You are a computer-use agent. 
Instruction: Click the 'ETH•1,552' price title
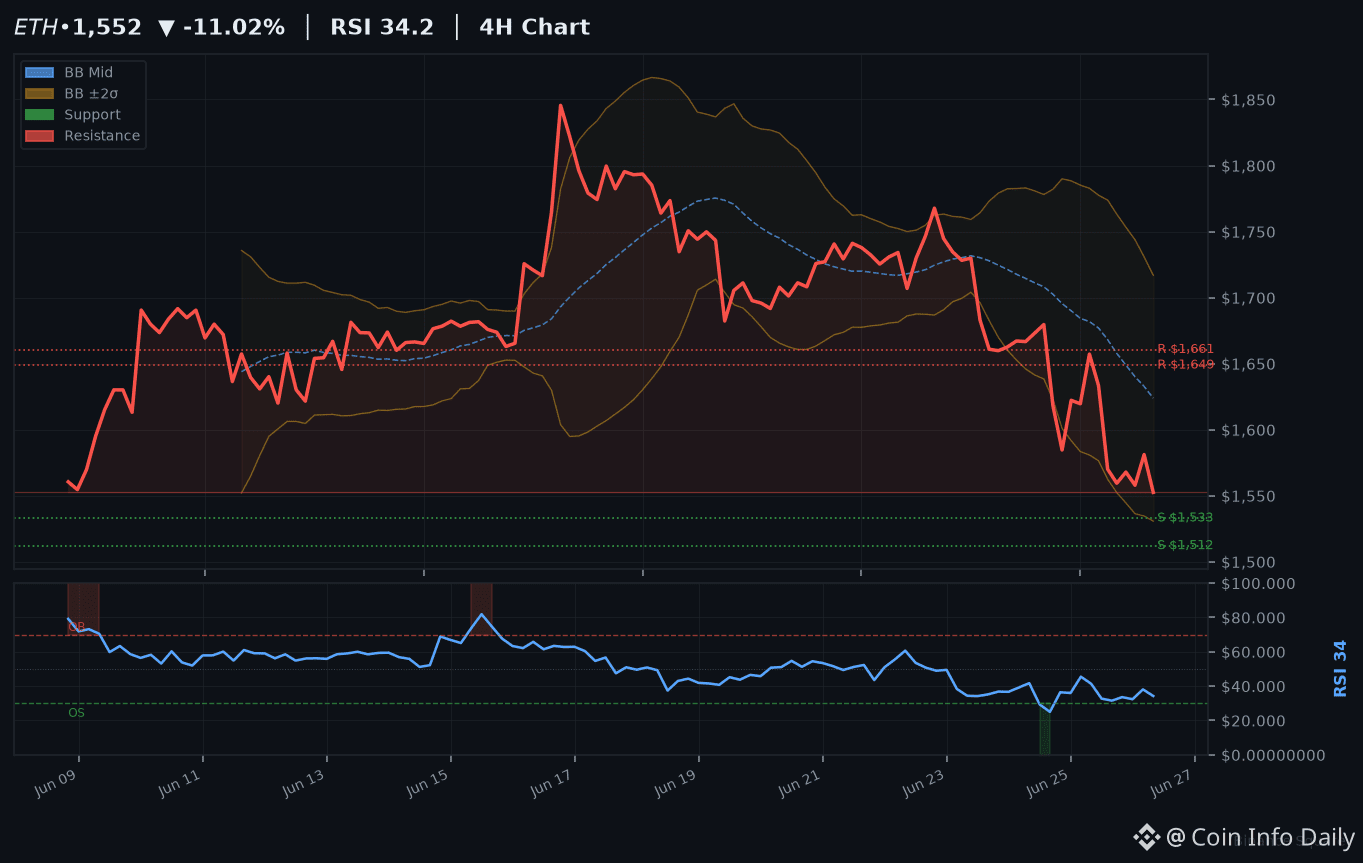tap(78, 27)
